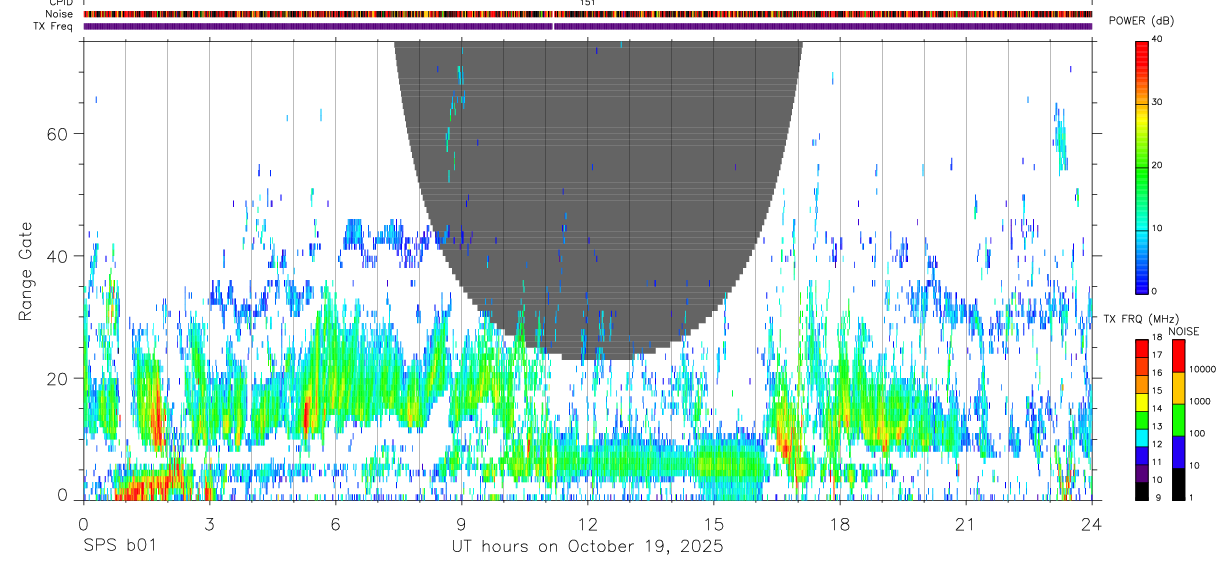This screenshot has width=1228, height=567.
Task: Click the 100 label on NOISE scale
Action: (x=1198, y=433)
